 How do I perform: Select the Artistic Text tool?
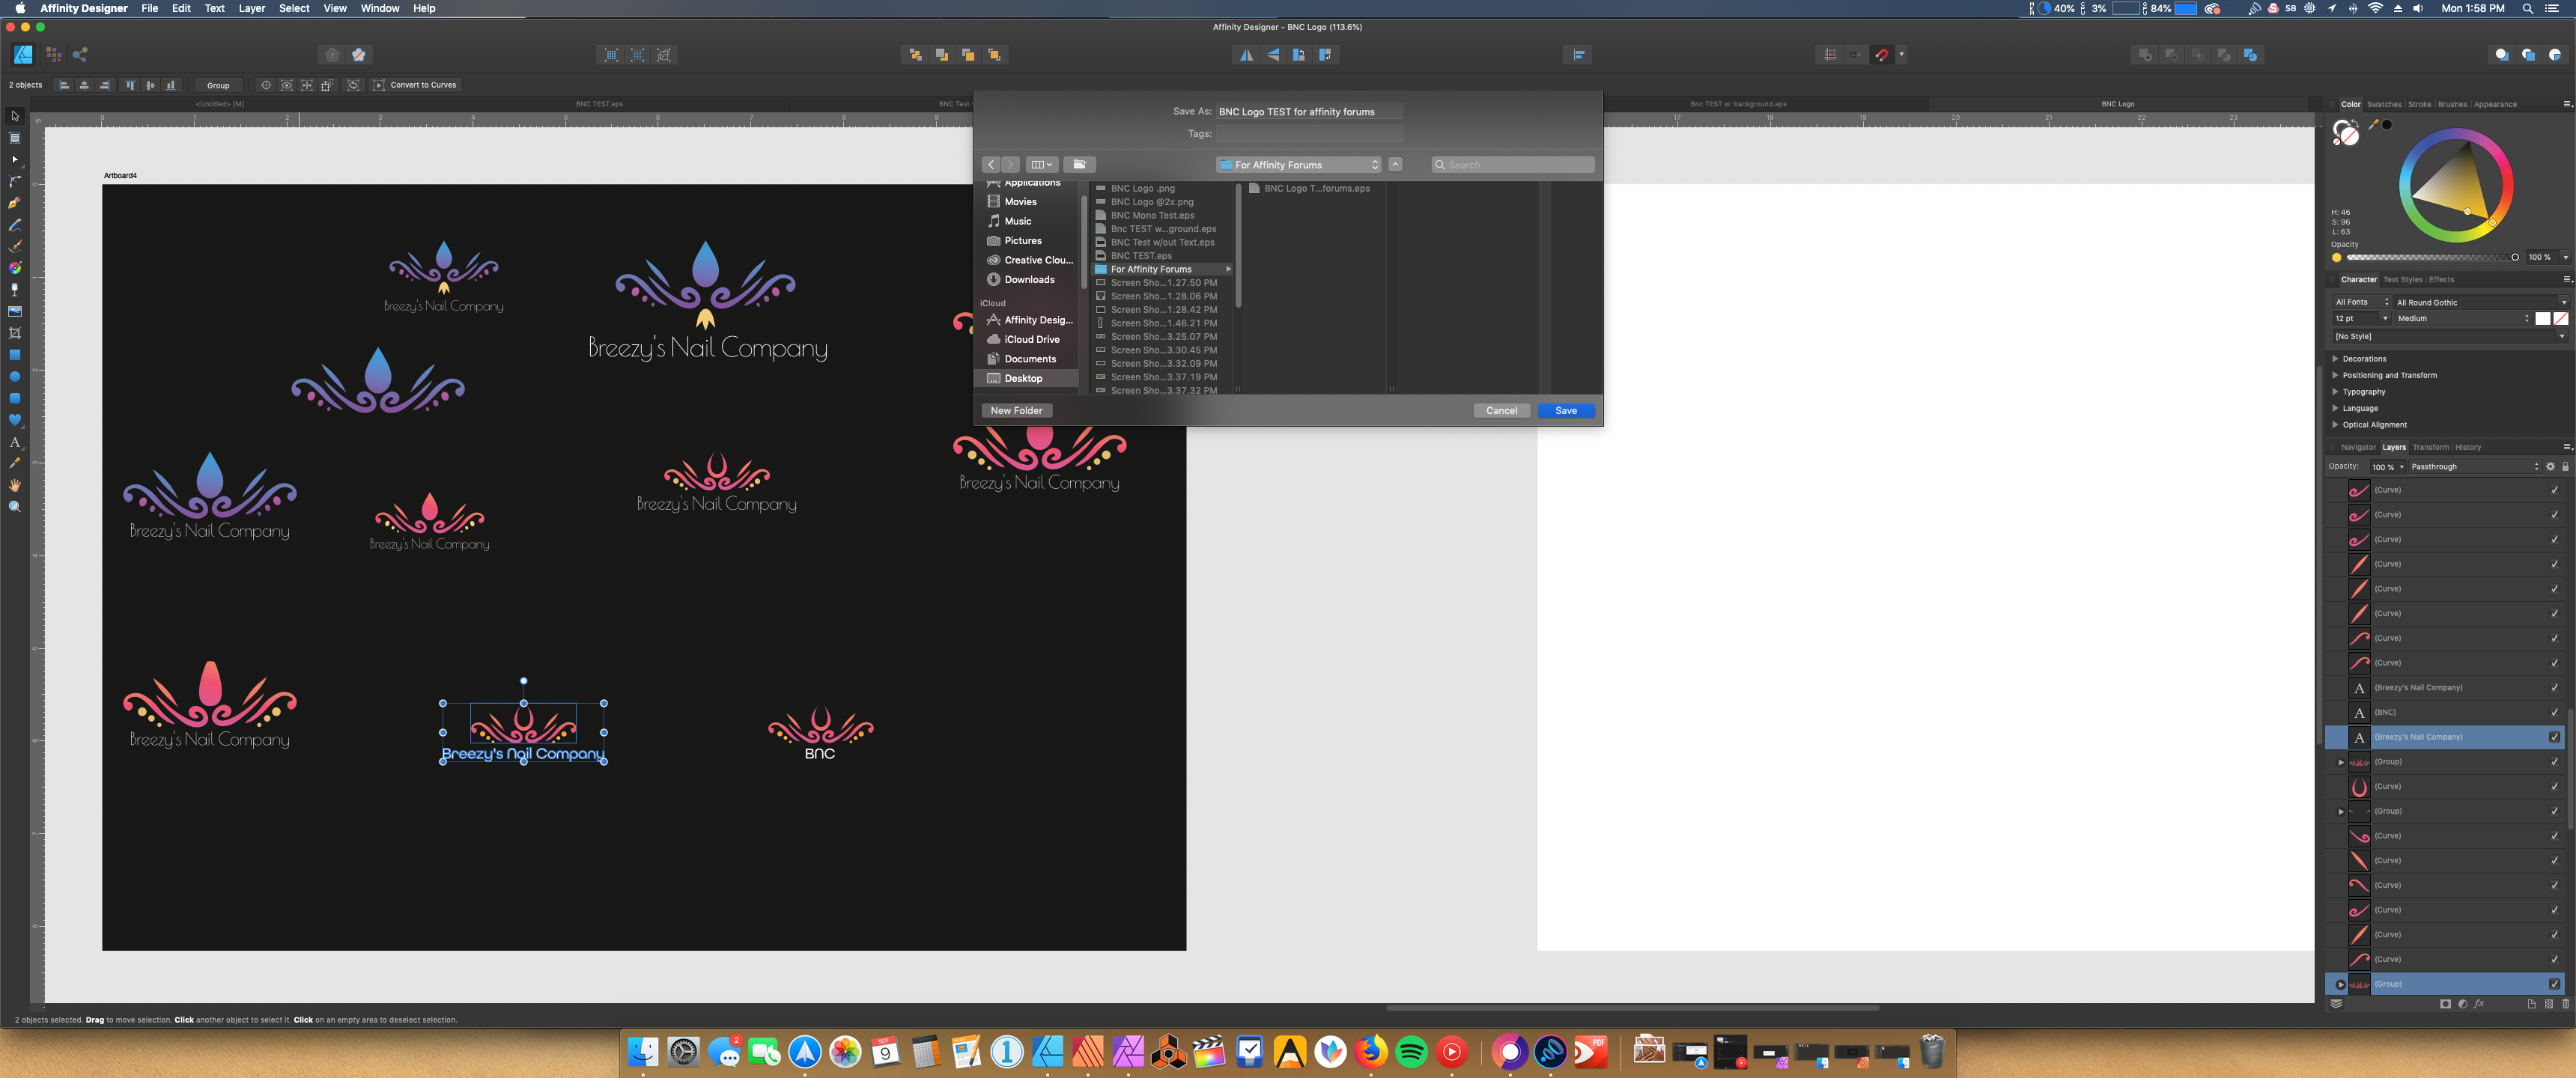pyautogui.click(x=14, y=442)
